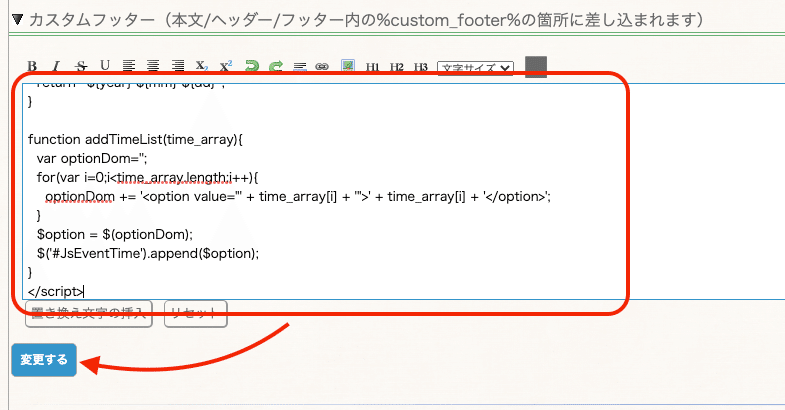This screenshot has height=410, width=785.
Task: Undo last edit with green arrow
Action: (x=251, y=66)
